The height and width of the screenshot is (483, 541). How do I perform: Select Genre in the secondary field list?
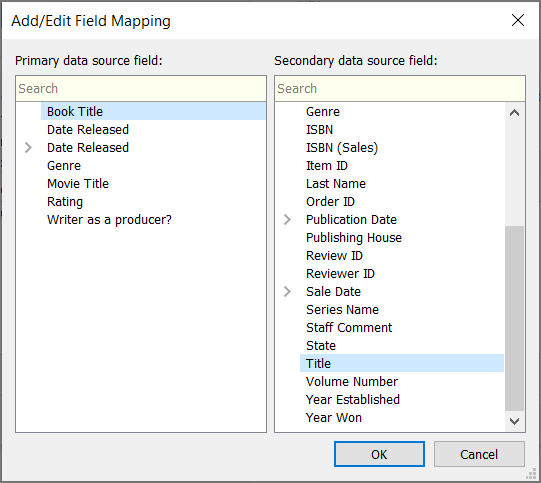(323, 111)
